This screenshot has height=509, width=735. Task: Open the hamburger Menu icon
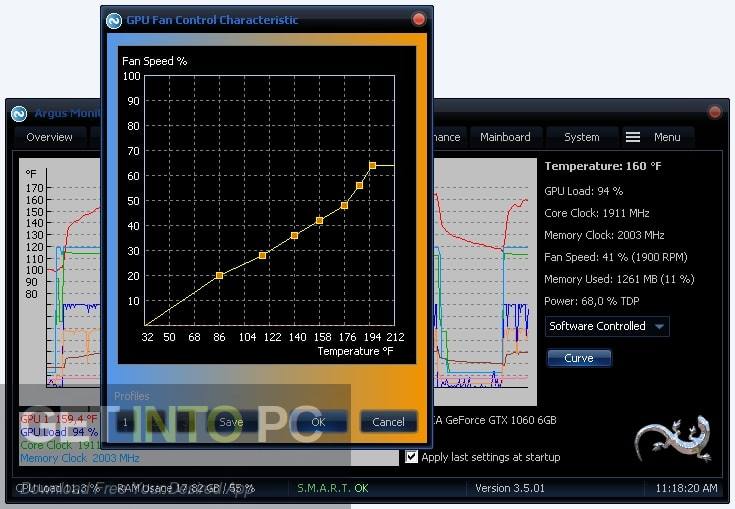click(633, 137)
